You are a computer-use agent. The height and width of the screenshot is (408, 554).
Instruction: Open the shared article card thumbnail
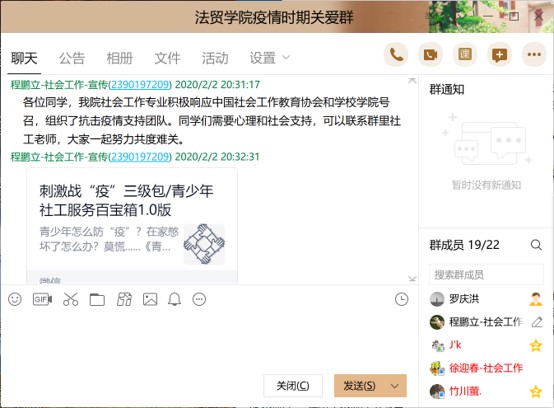pos(204,244)
